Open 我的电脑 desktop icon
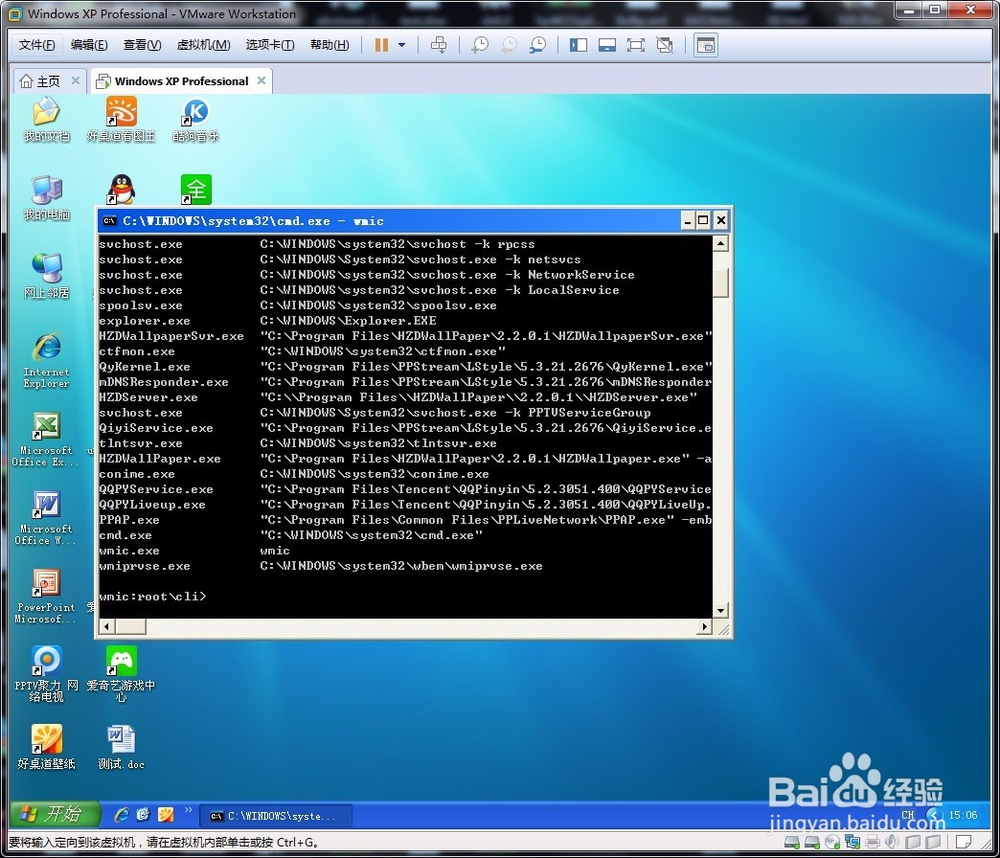Viewport: 1000px width, 858px height. (46, 198)
